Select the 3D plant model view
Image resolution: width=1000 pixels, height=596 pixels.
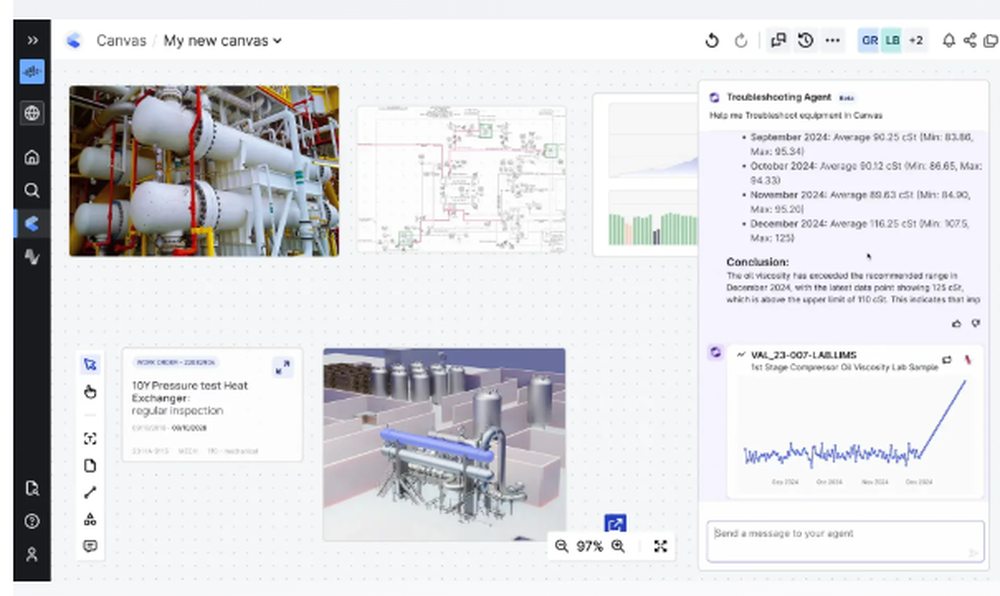(x=444, y=444)
